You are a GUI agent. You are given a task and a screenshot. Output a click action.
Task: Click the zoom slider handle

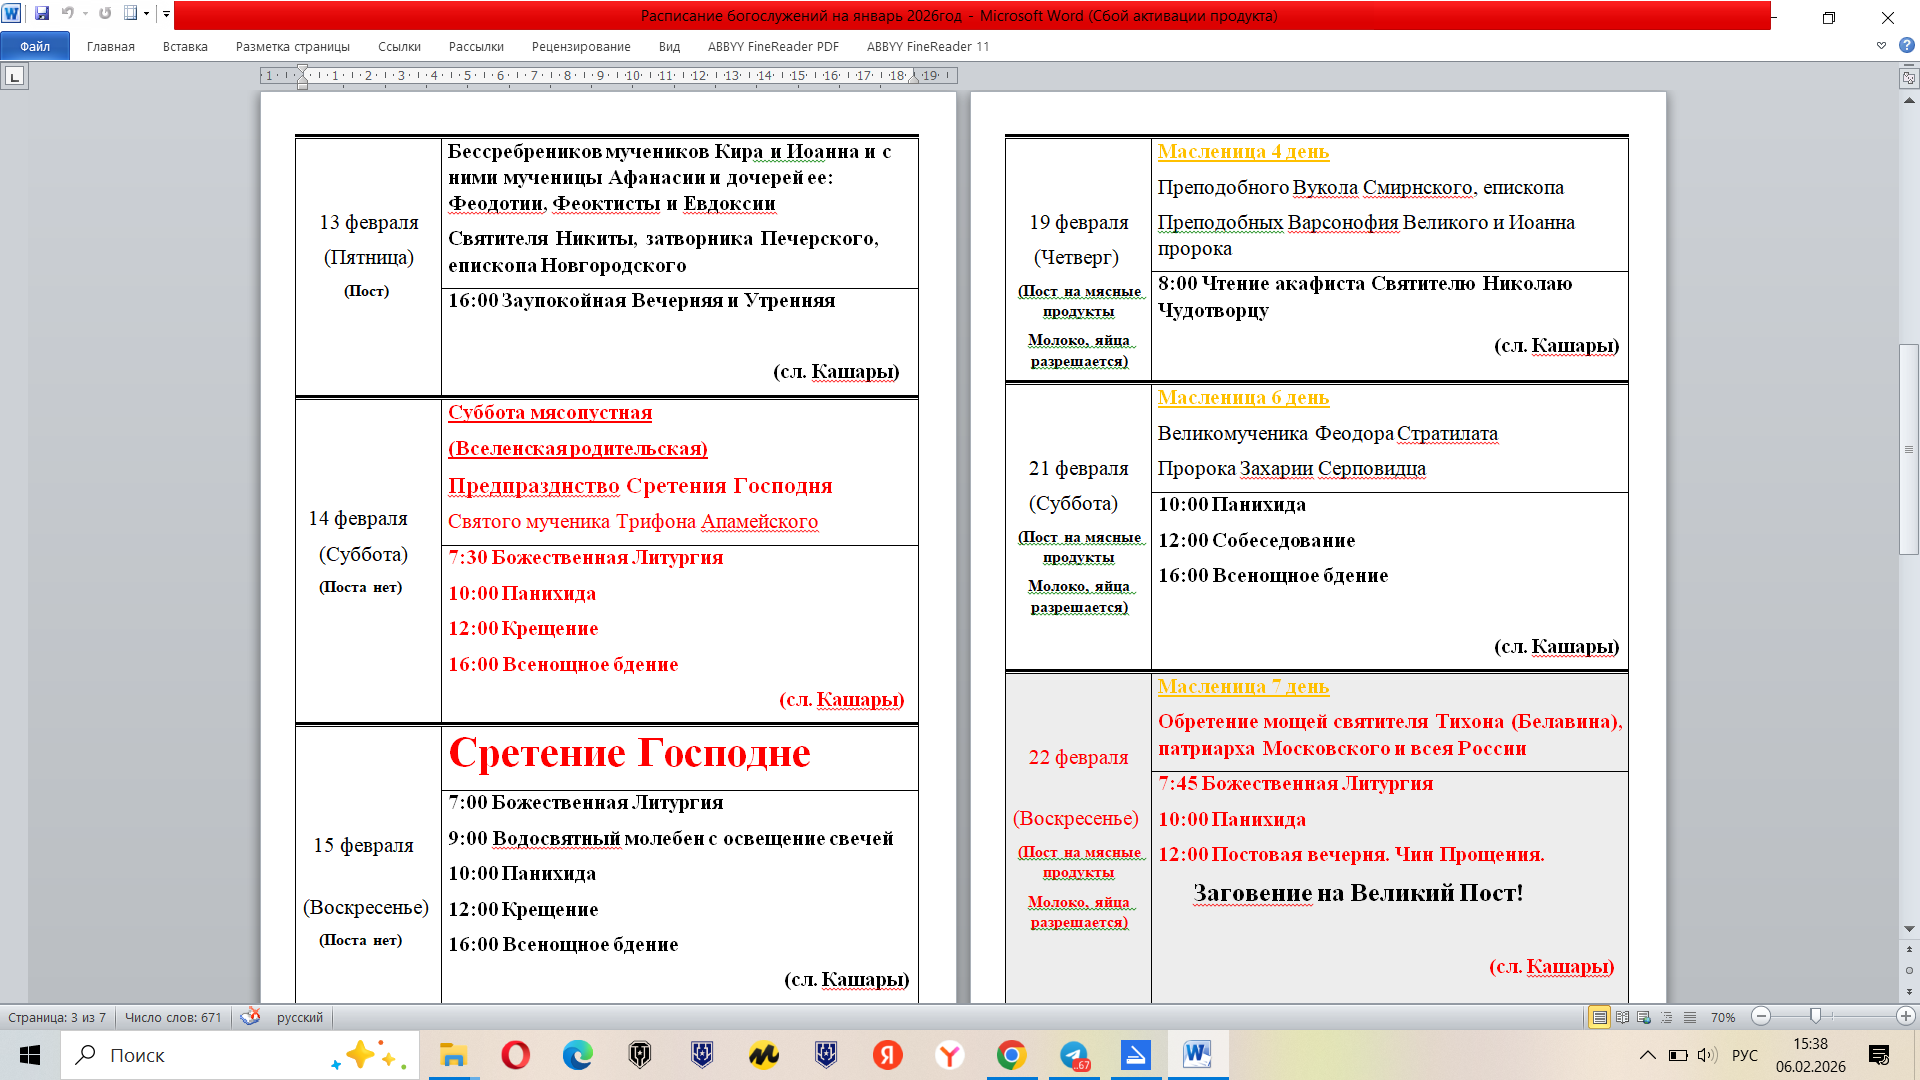click(1815, 1017)
